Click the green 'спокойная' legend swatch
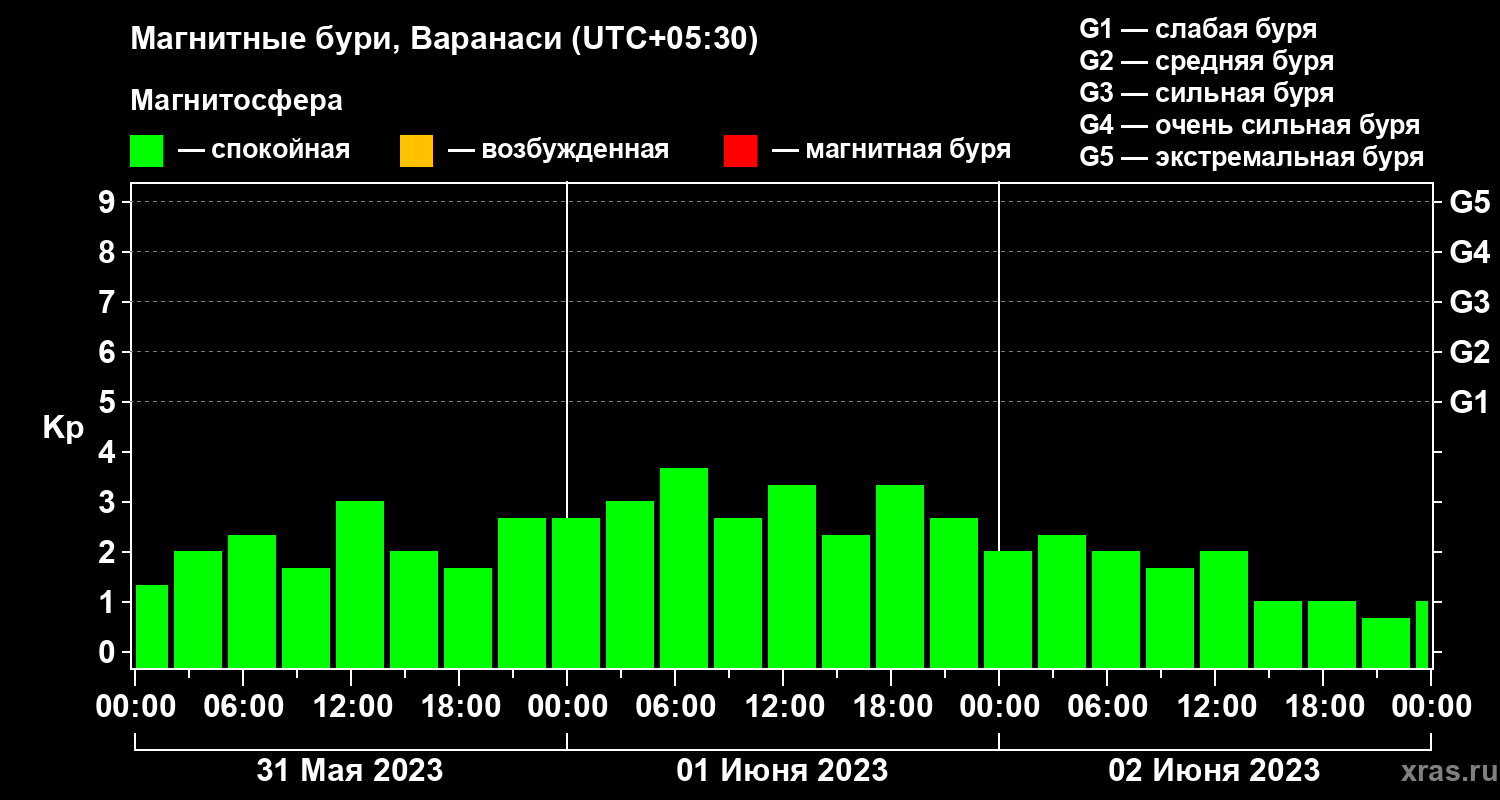Screen dimensions: 1500x800 coord(146,151)
